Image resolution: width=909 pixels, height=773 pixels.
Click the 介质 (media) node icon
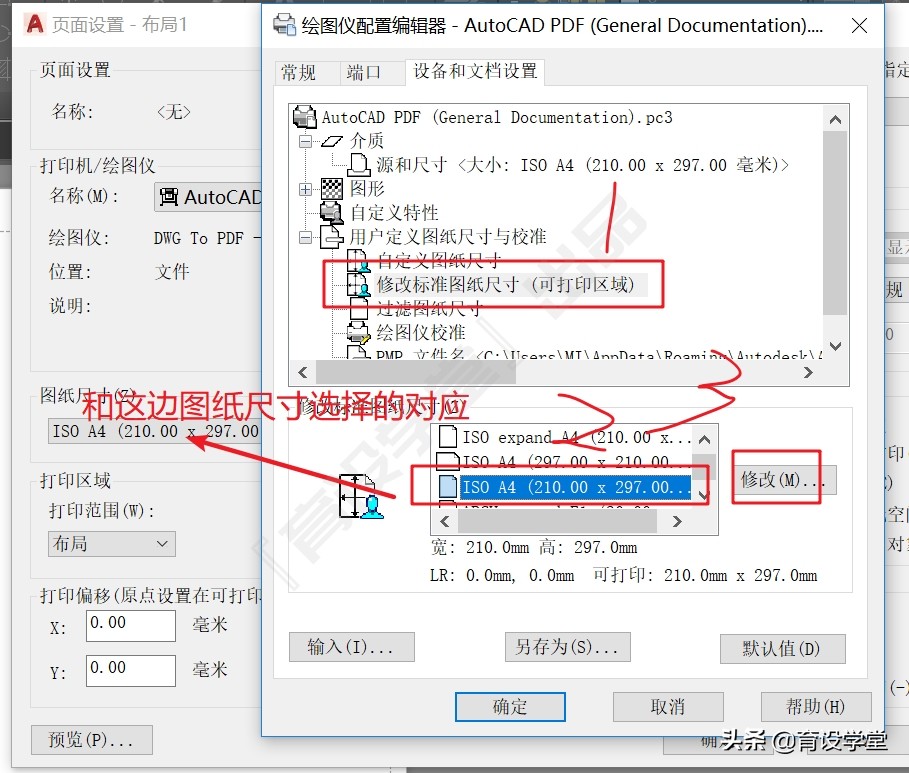click(333, 140)
